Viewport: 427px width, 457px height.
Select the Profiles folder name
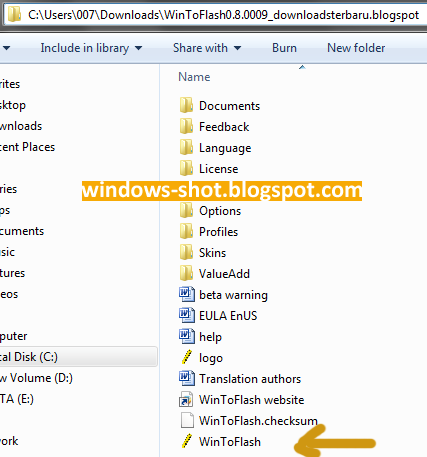(x=219, y=232)
